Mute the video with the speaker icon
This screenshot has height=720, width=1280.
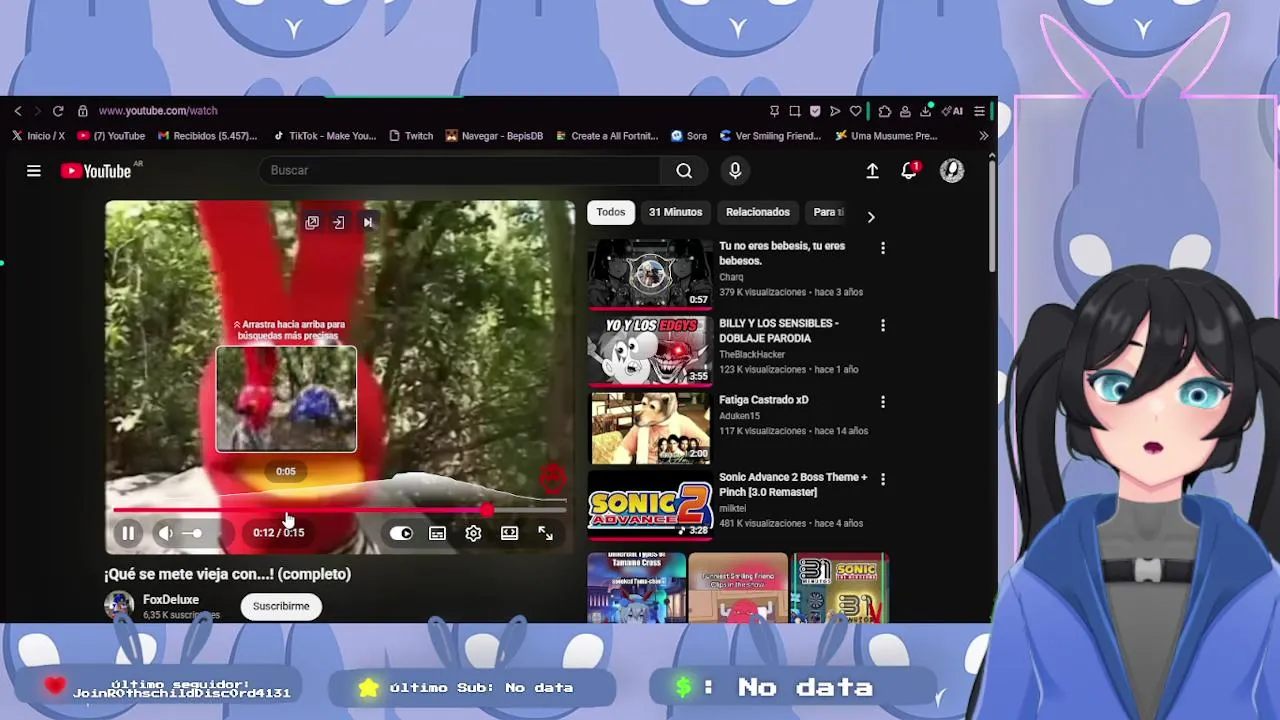coord(165,534)
